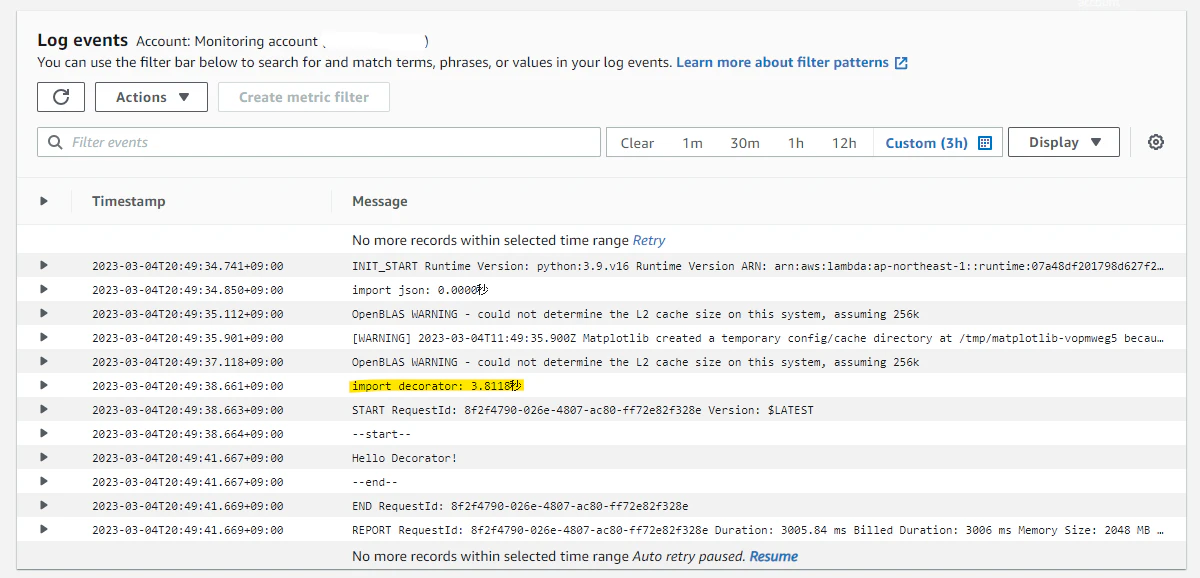This screenshot has height=578, width=1200.
Task: Click the INIT_START Runtime Version message text
Action: click(x=758, y=266)
